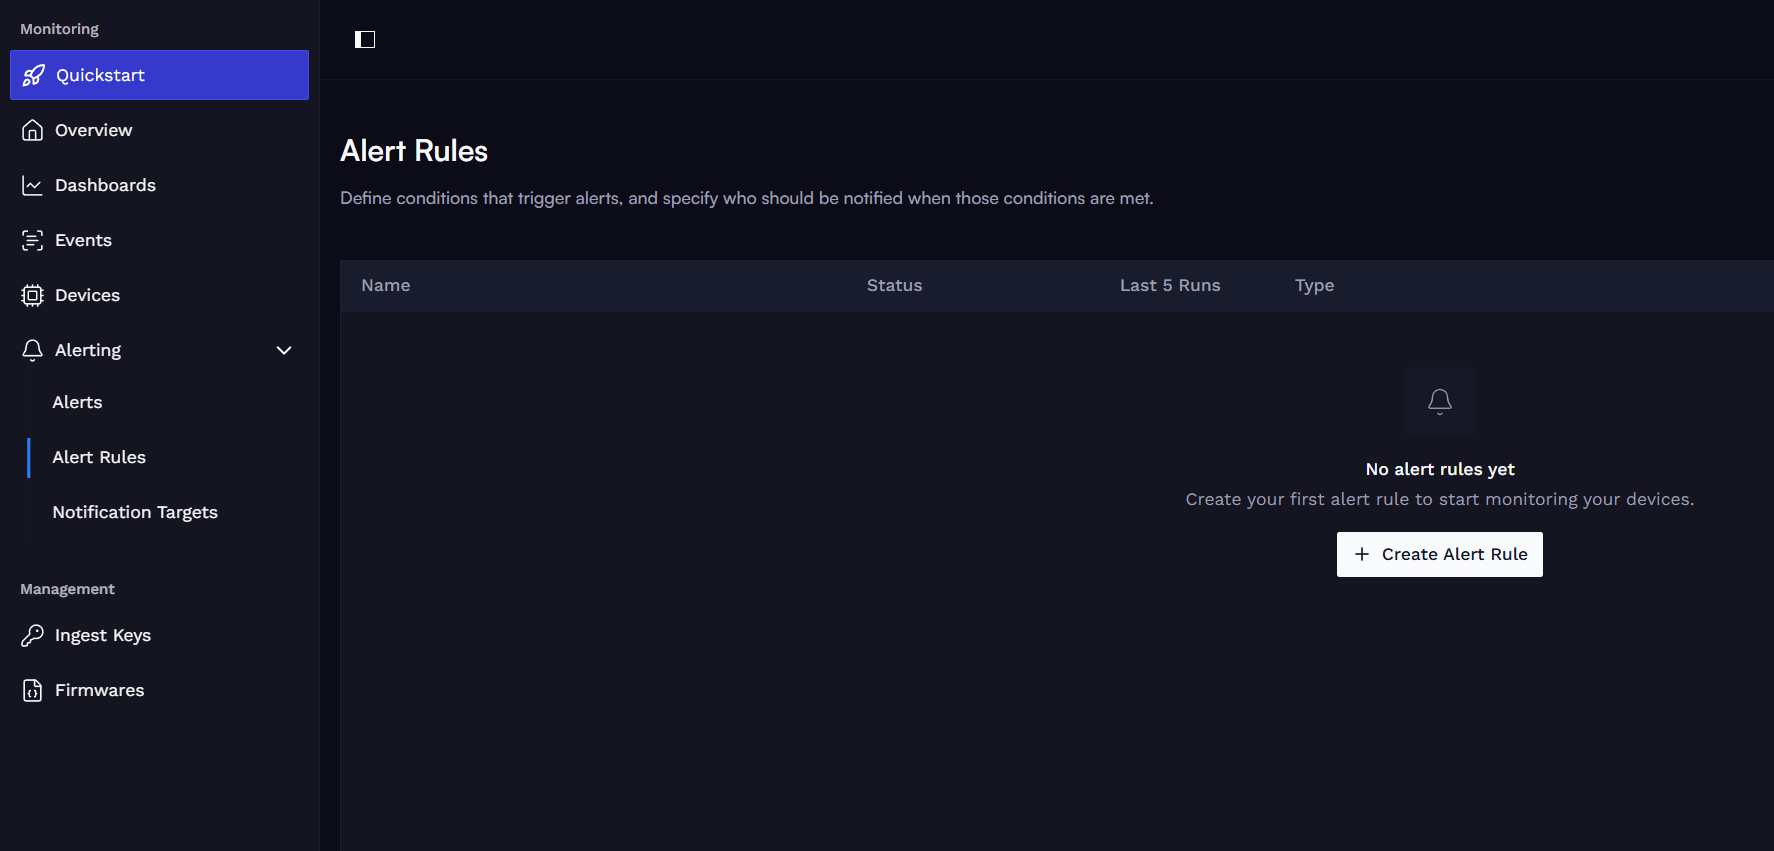
Task: Click the Devices chip icon
Action: [33, 295]
